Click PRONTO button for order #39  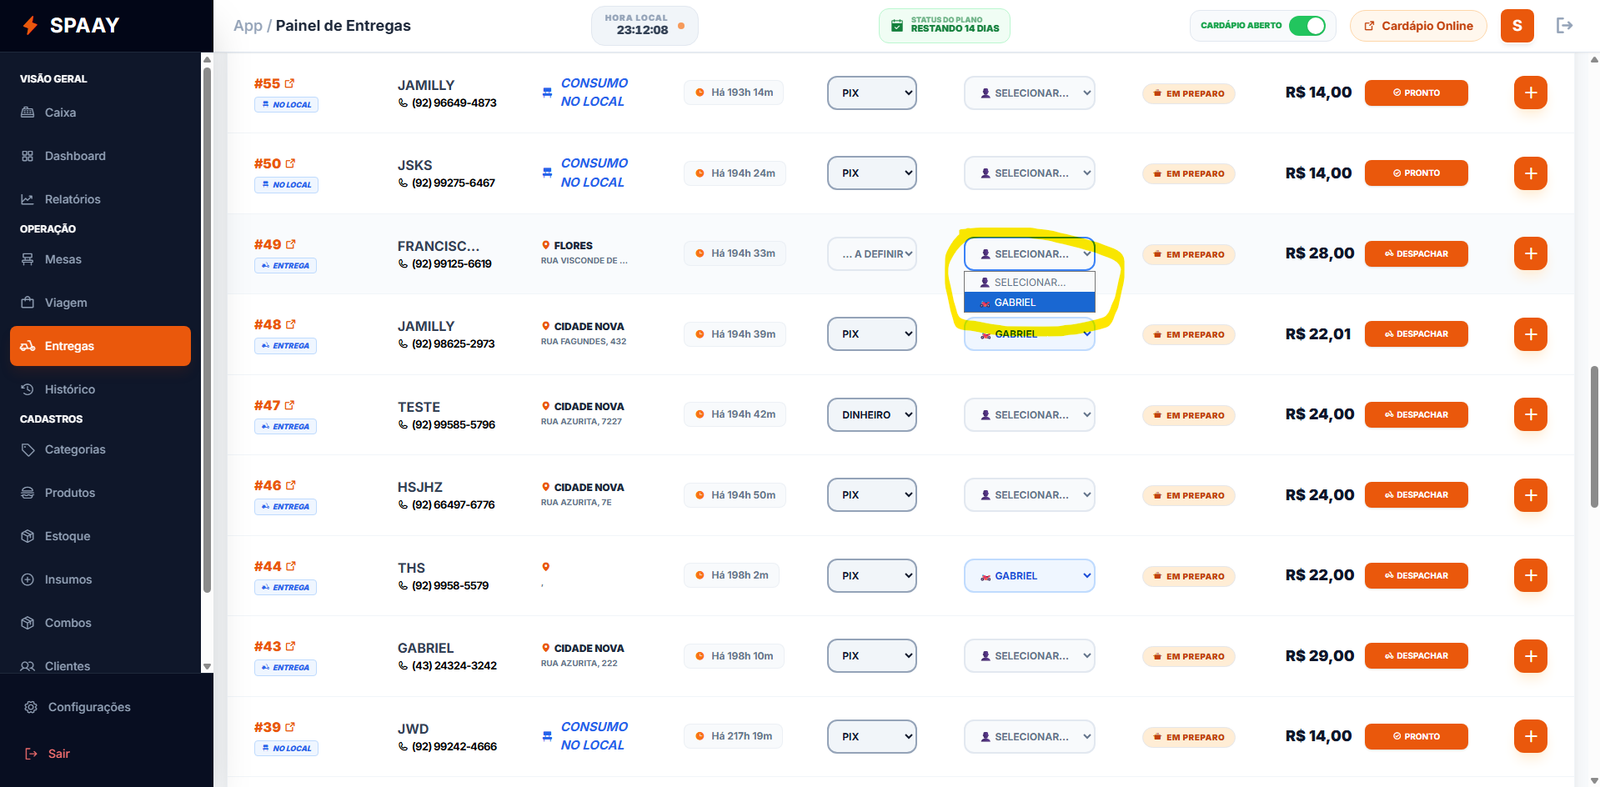click(x=1416, y=737)
